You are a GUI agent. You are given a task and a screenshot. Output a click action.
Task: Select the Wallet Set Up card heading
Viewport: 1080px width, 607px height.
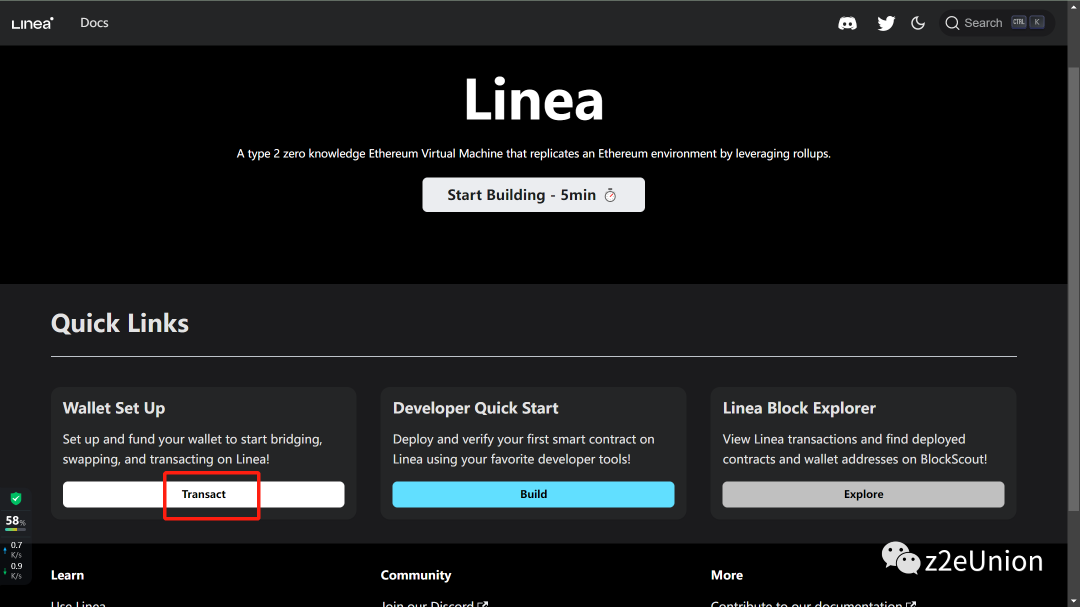(114, 408)
